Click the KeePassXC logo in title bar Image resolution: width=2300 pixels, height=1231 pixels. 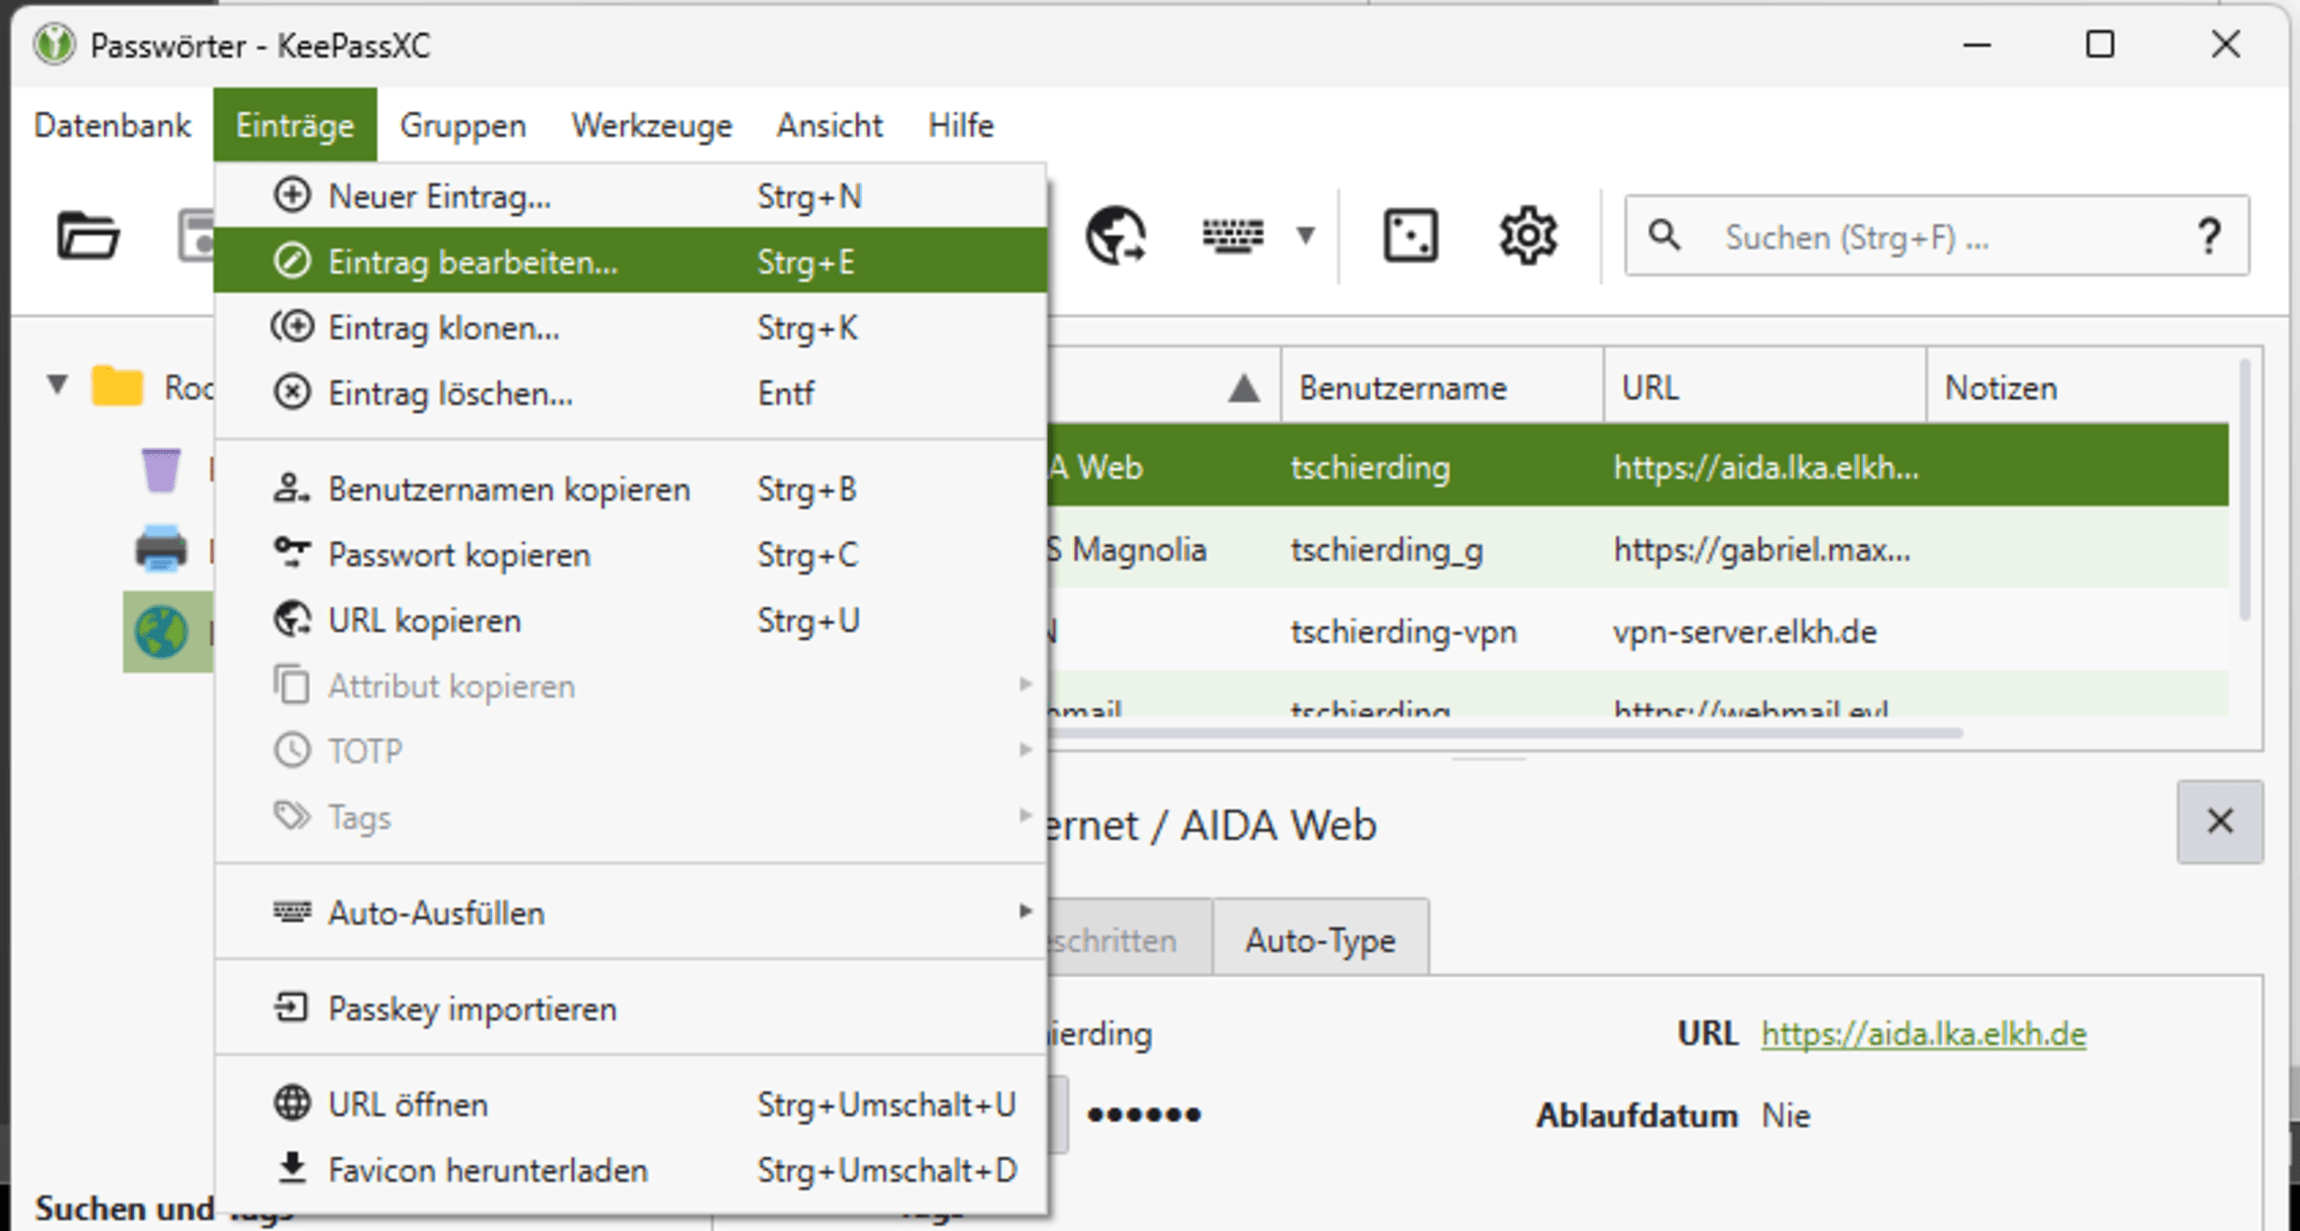pos(54,44)
